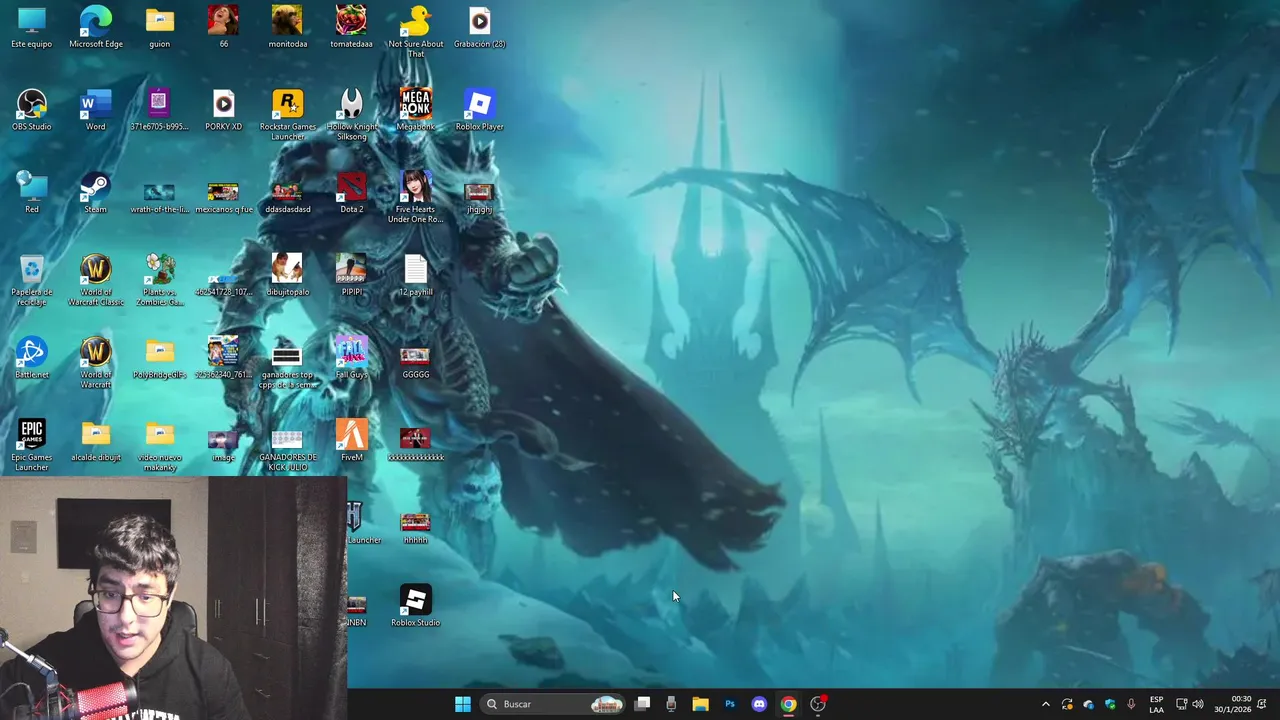Select the monitodaa image file
Viewport: 1280px width, 720px height.
click(287, 27)
